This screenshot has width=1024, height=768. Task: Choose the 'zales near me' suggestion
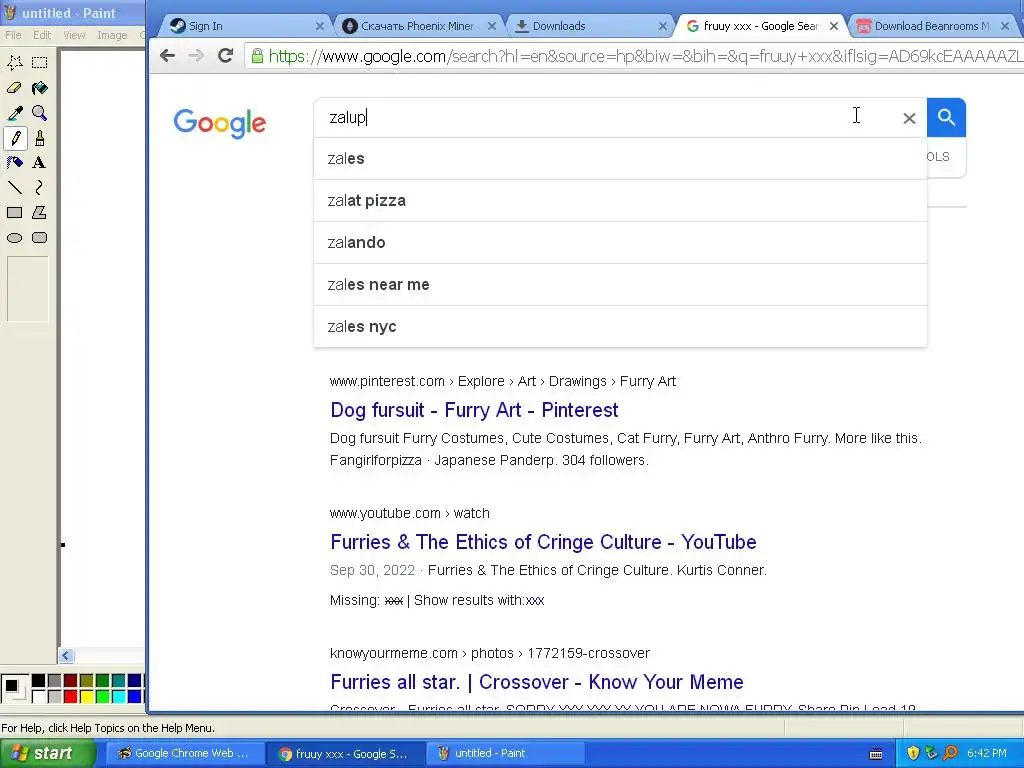click(x=620, y=285)
